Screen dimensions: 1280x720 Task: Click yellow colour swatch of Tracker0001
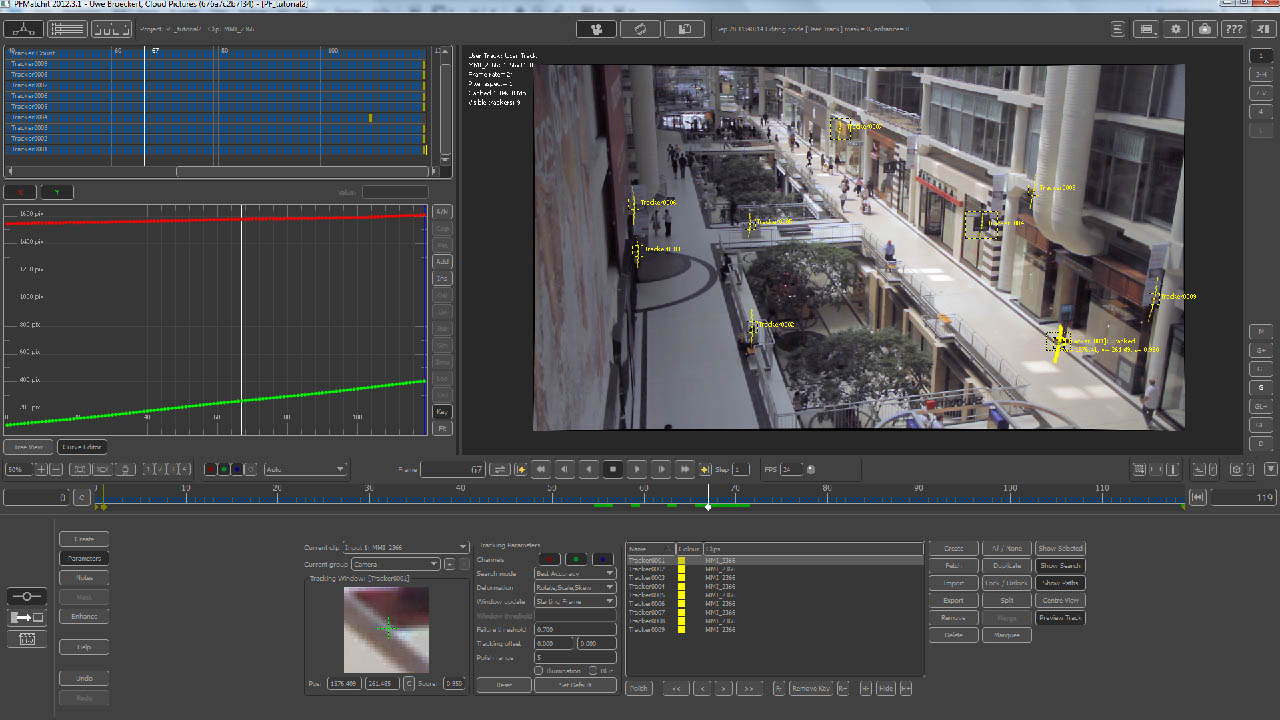682,560
